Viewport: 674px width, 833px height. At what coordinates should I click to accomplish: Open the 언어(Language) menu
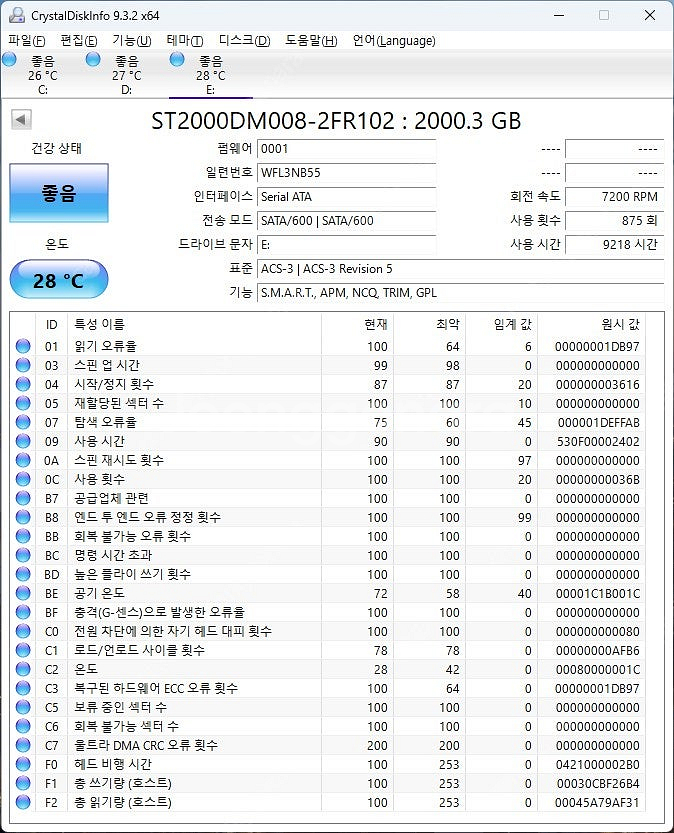394,40
